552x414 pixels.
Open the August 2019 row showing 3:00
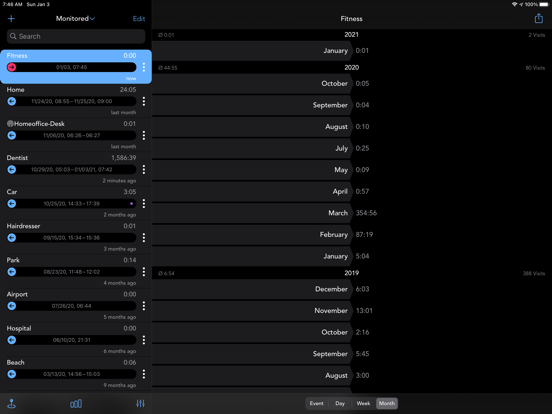click(352, 376)
